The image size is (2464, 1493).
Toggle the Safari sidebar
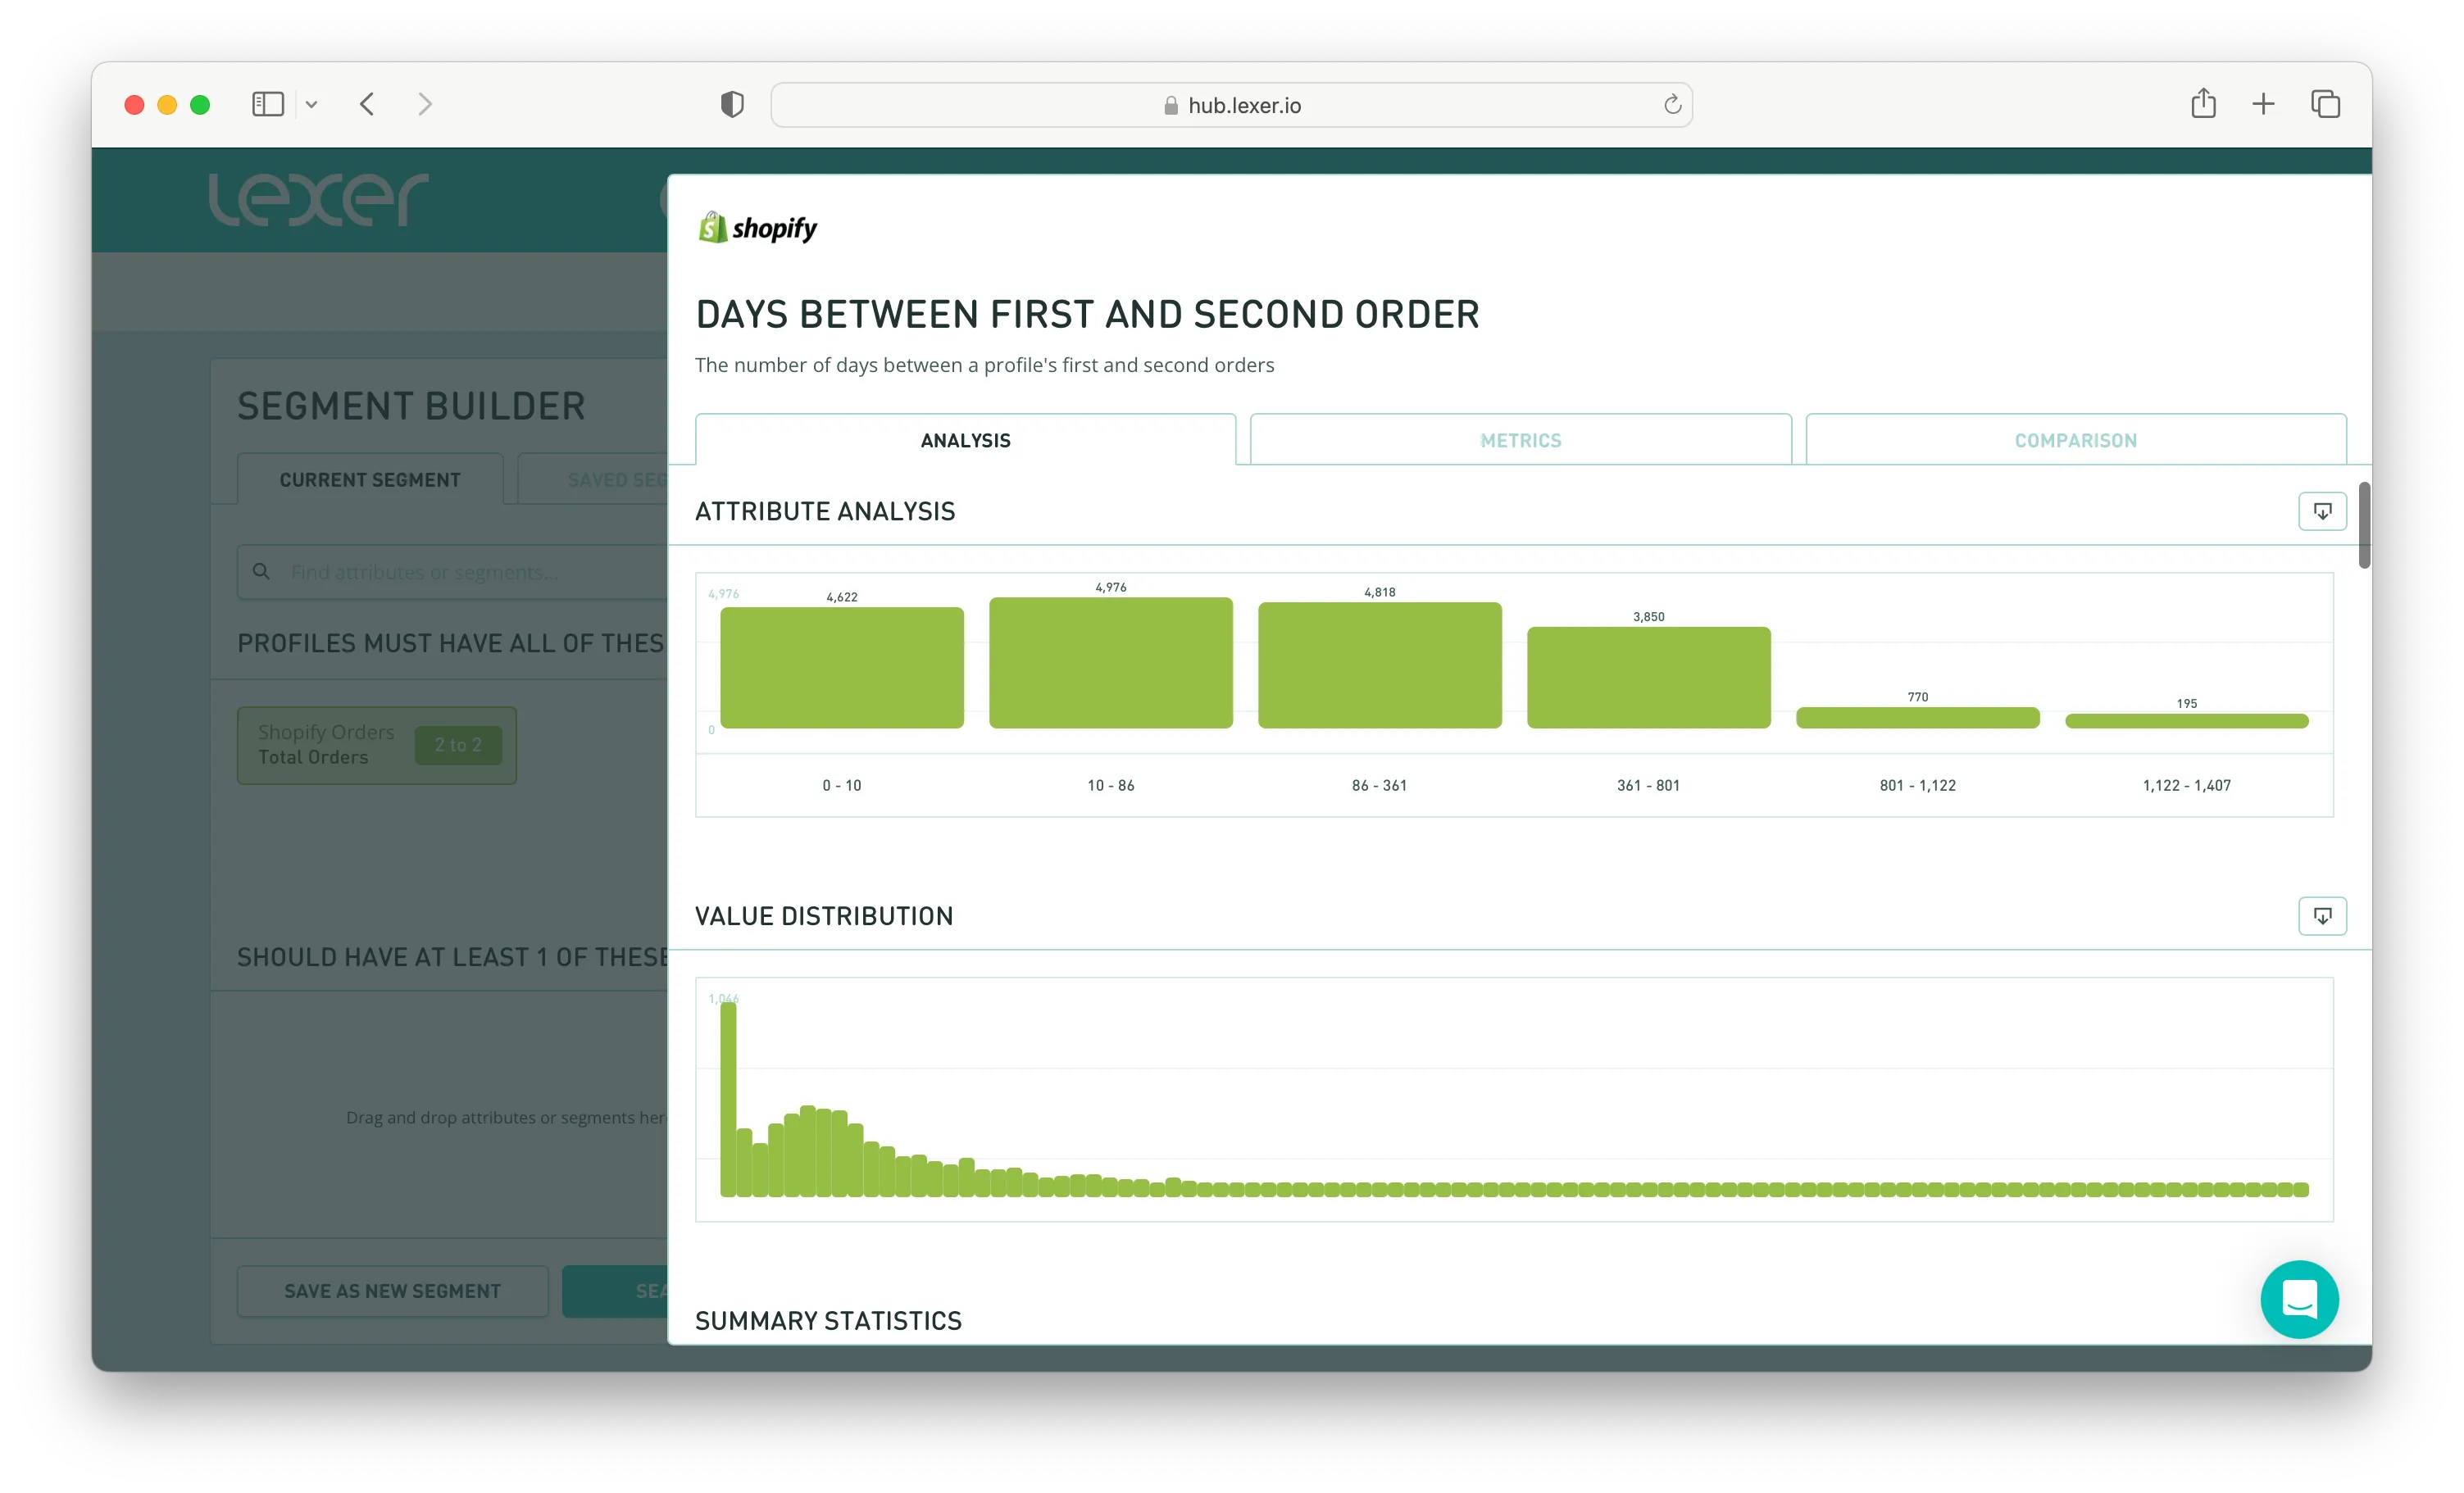[267, 104]
